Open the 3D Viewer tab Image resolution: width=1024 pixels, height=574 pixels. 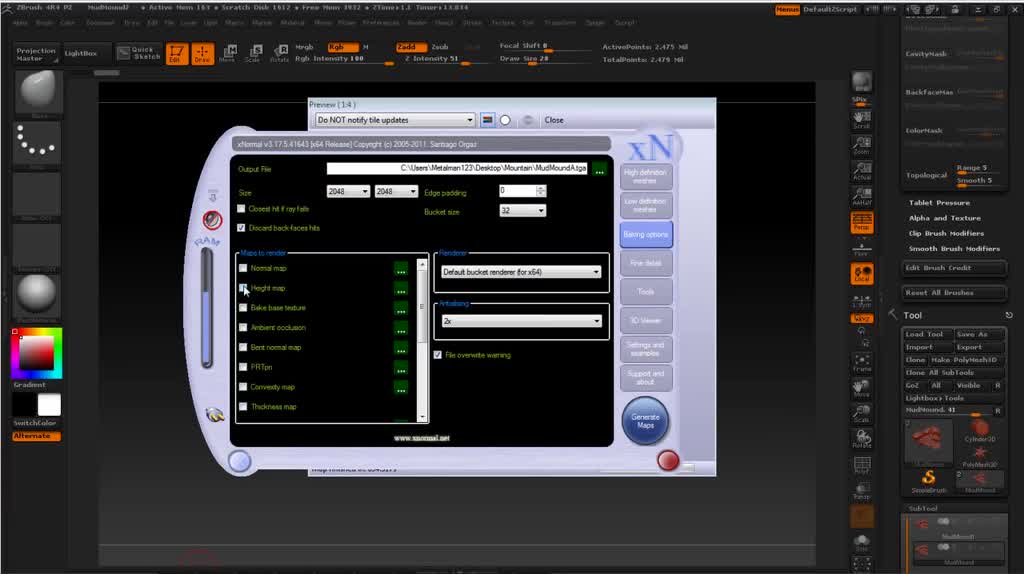click(x=645, y=321)
